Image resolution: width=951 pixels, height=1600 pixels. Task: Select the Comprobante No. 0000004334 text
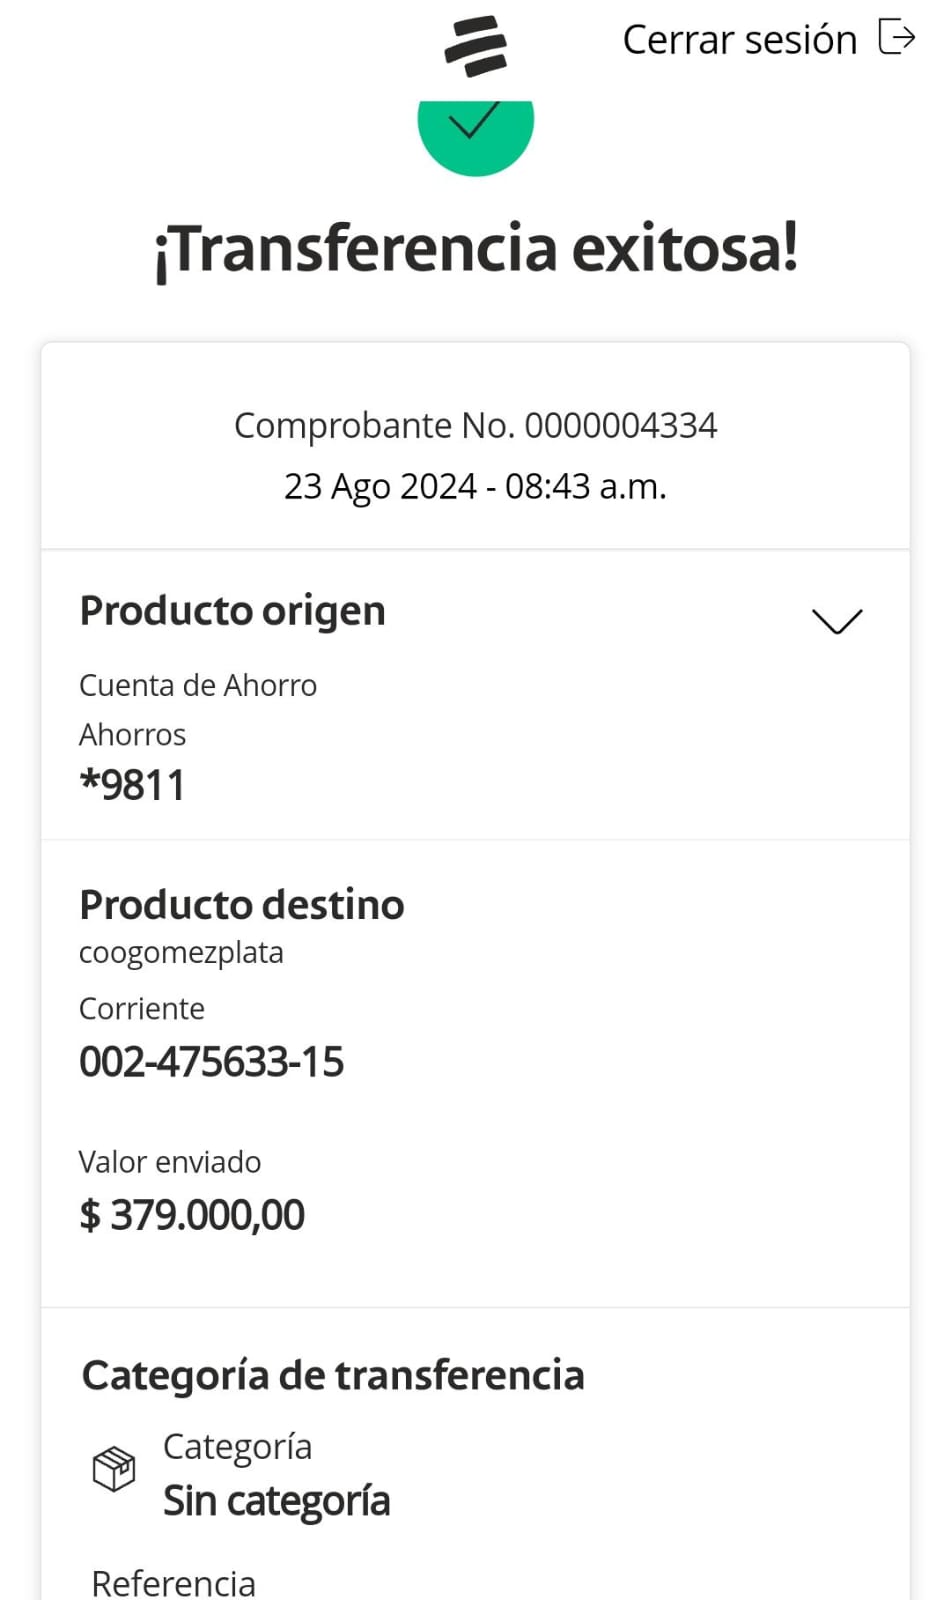click(x=475, y=426)
